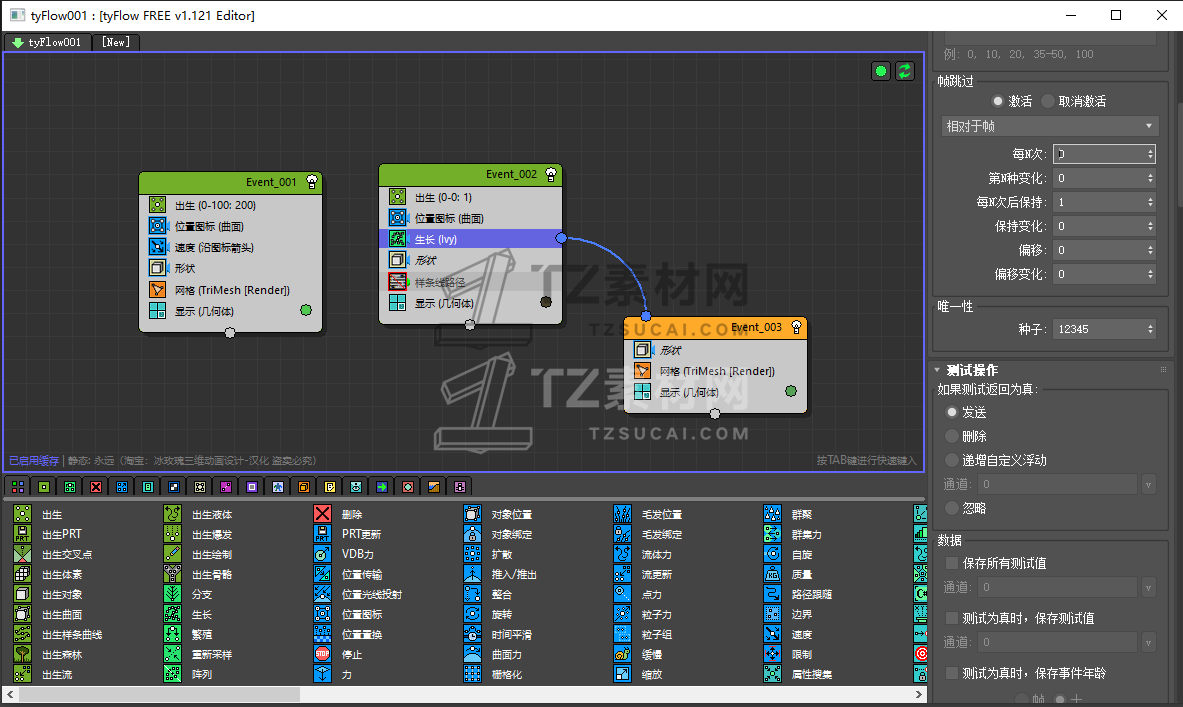Select the 生长 (Ivy) operator in Event_002
Screen dimensions: 1183x707
(470, 239)
